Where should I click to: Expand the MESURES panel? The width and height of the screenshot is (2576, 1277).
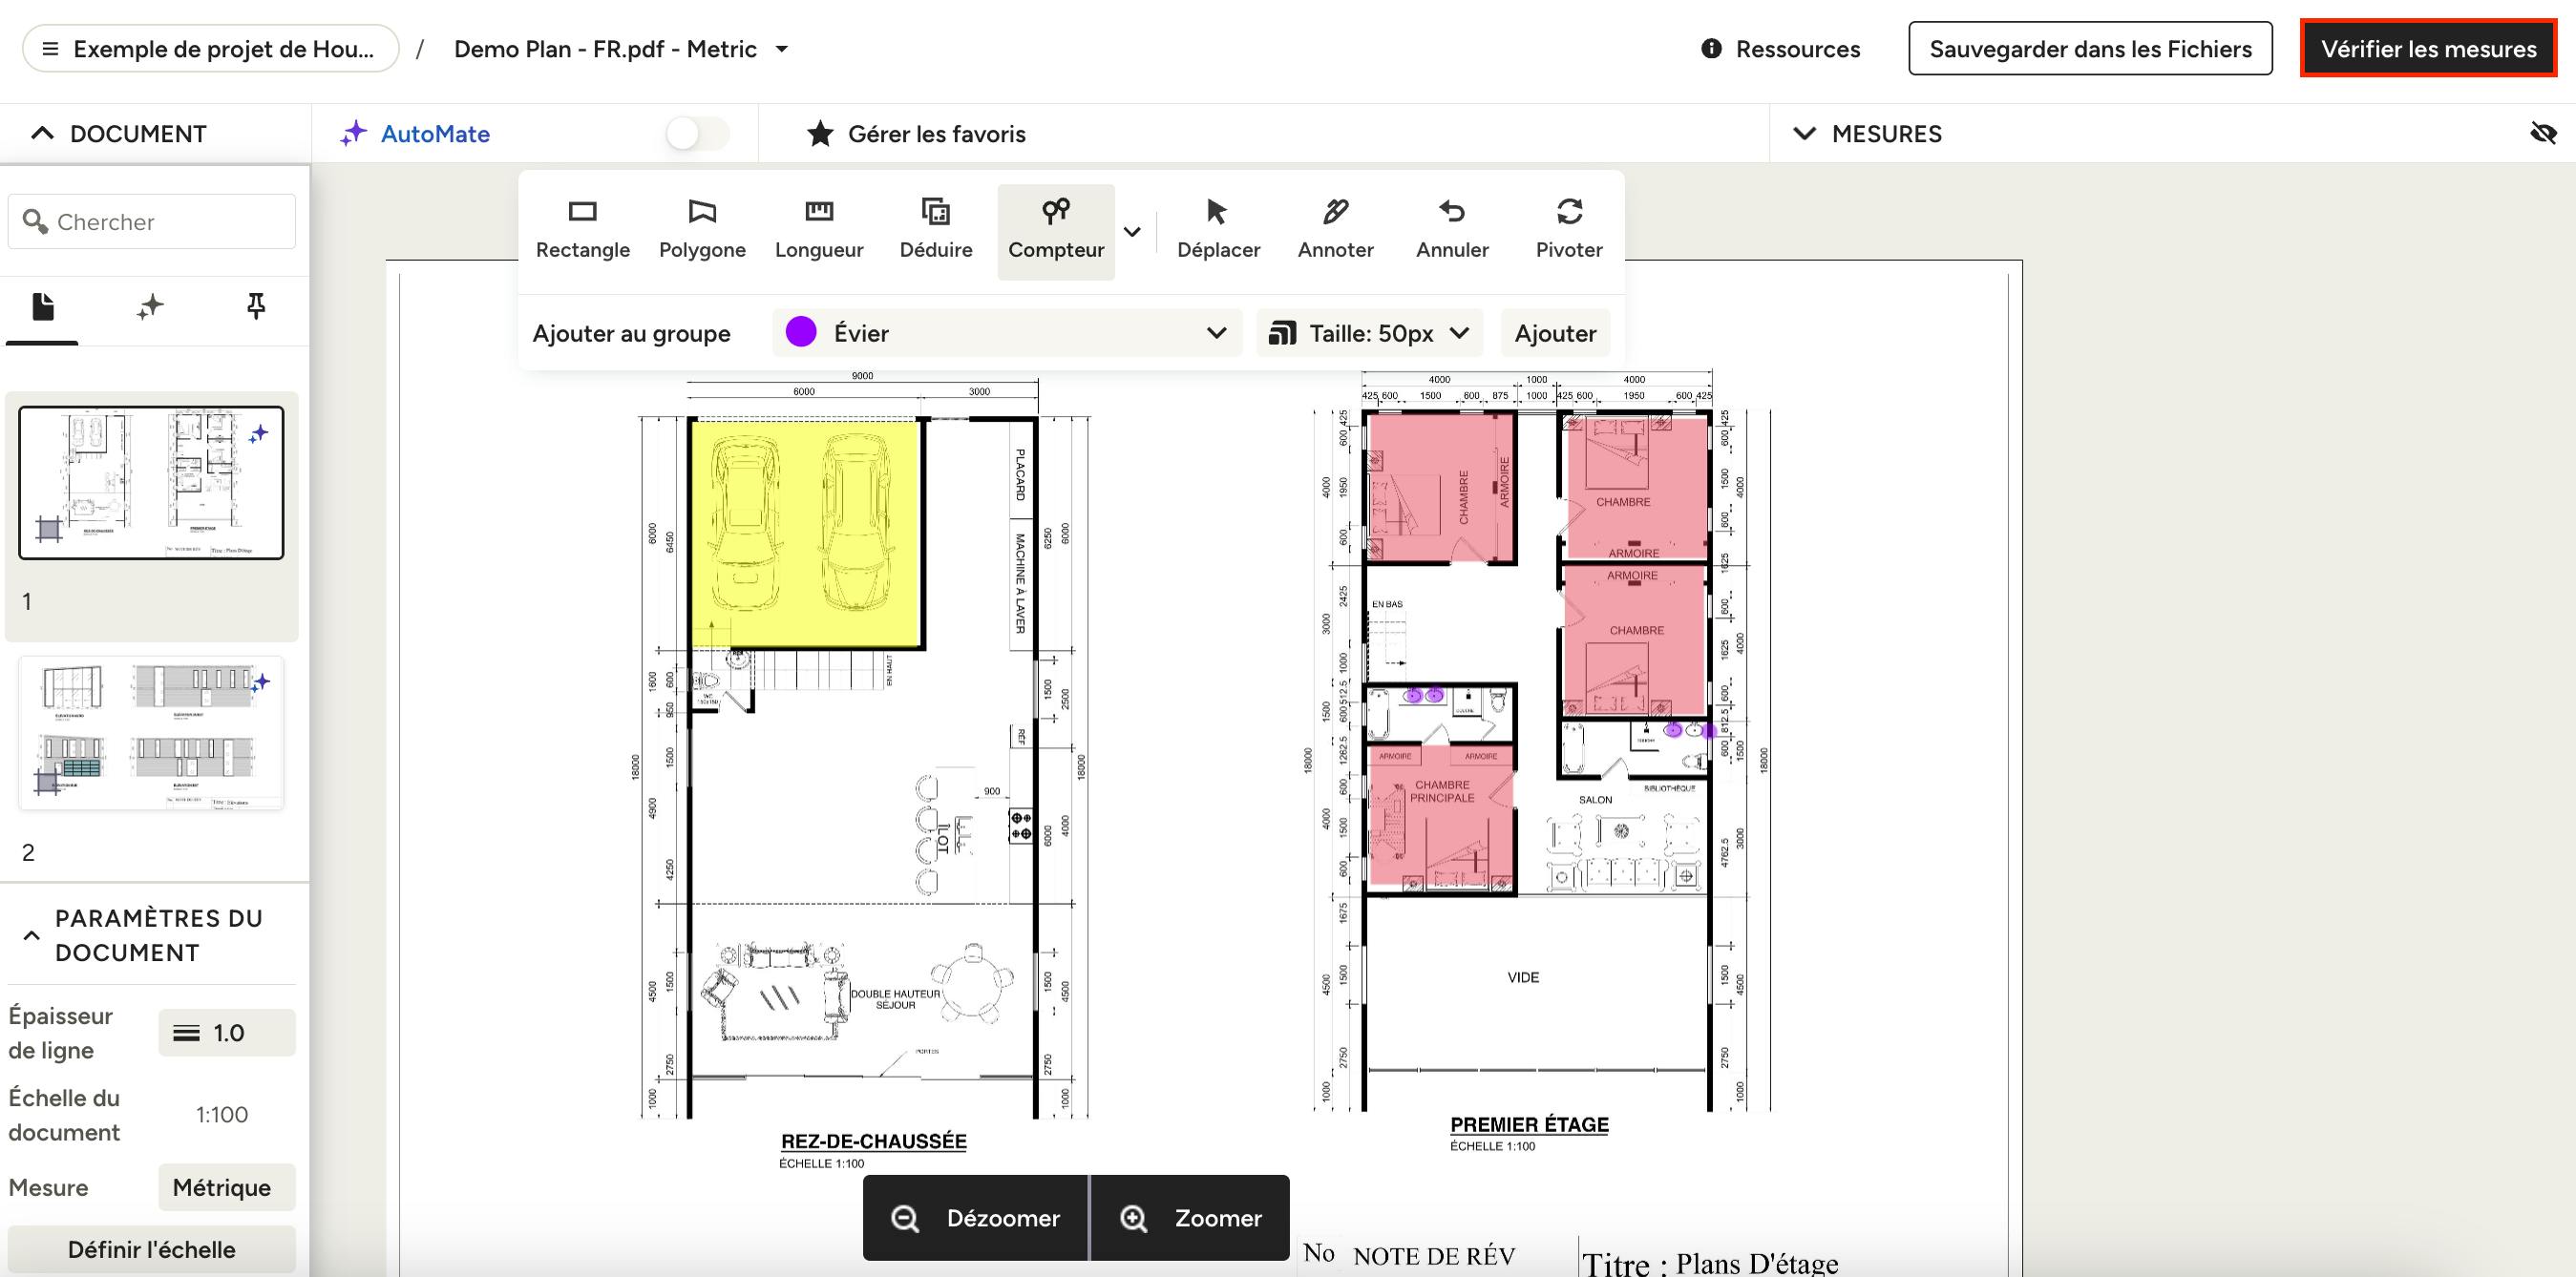click(x=1804, y=133)
